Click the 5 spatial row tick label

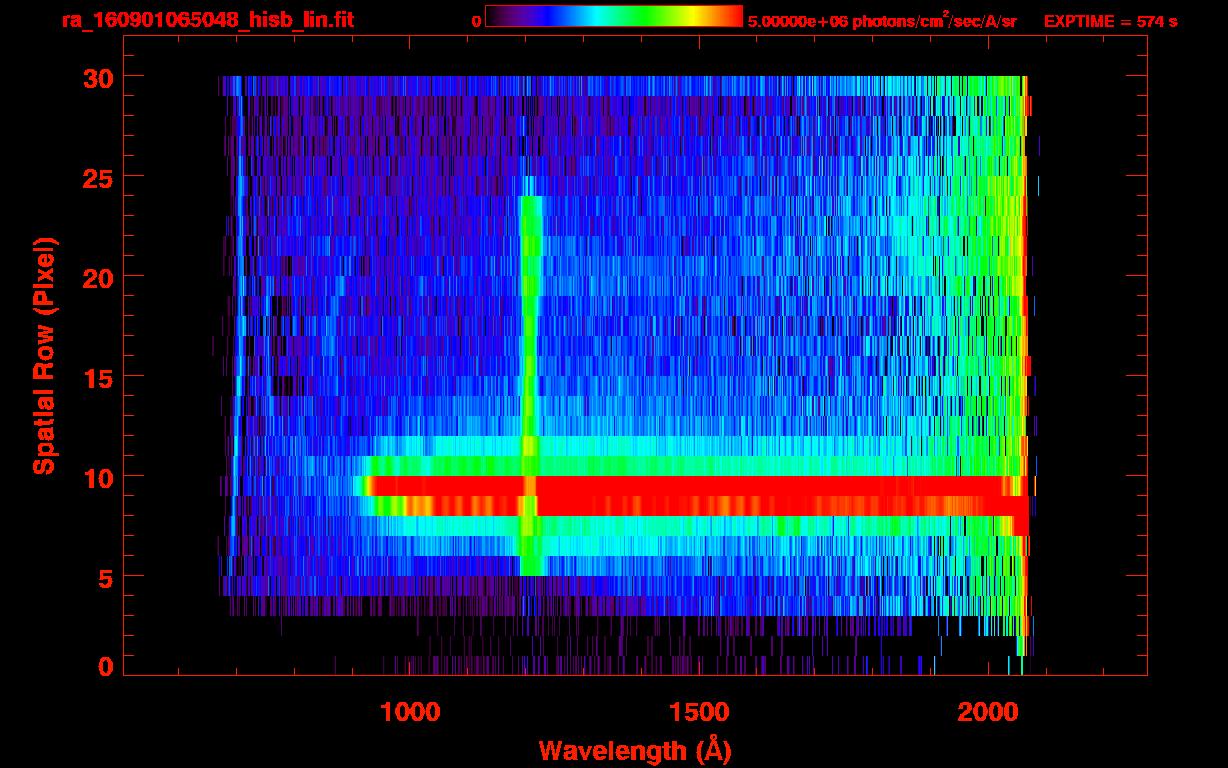106,576
